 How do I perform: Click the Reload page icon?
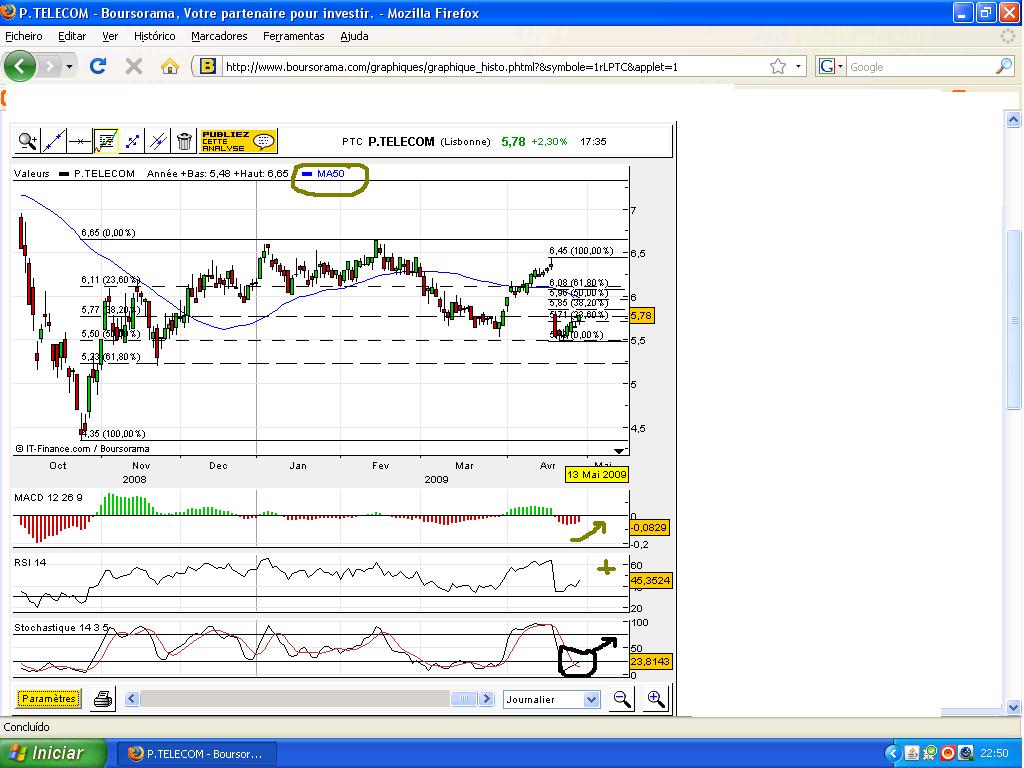[x=98, y=66]
